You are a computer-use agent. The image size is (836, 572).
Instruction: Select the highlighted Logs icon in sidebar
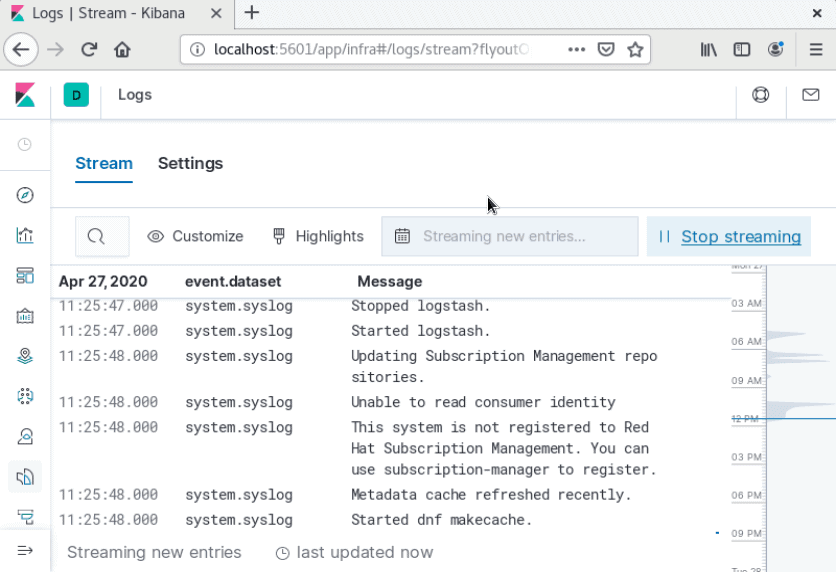25,477
